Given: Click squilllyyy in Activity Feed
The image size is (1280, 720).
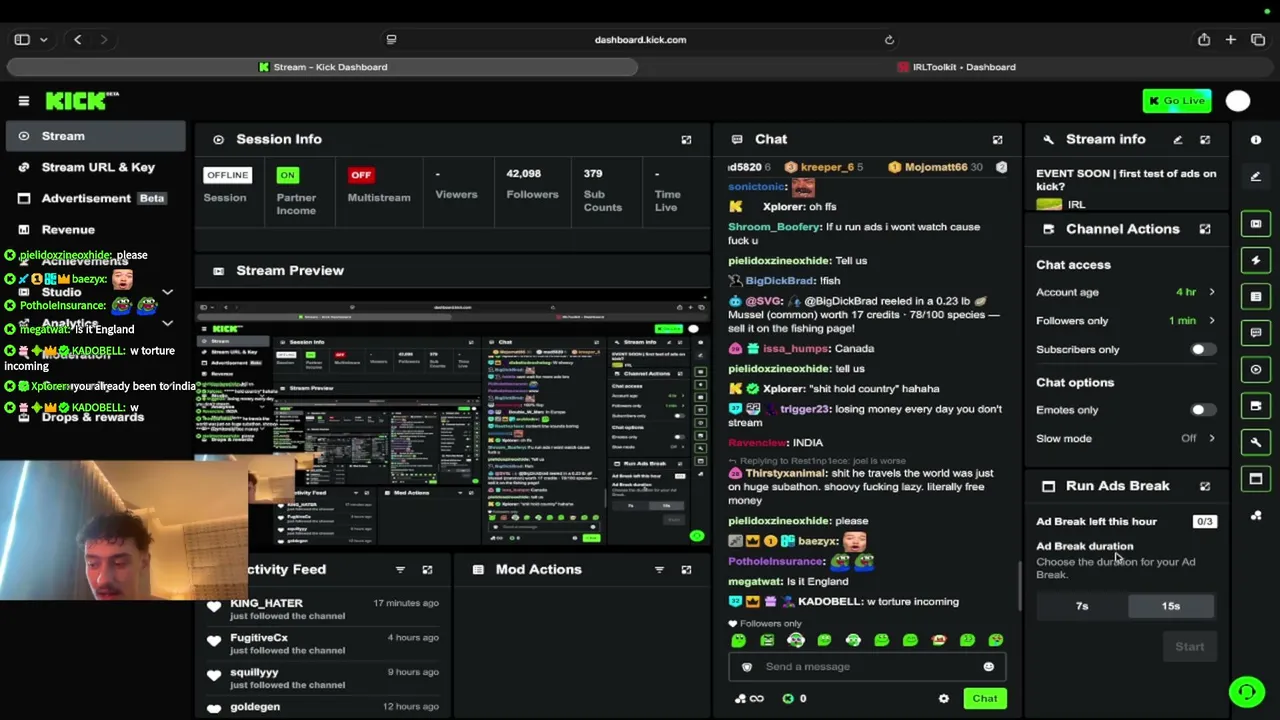Looking at the screenshot, I should click(x=254, y=673).
